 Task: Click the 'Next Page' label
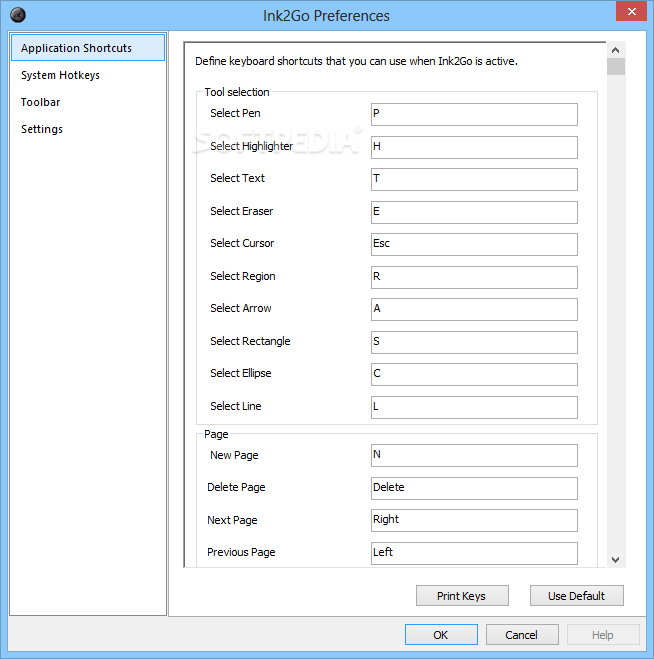(x=232, y=520)
